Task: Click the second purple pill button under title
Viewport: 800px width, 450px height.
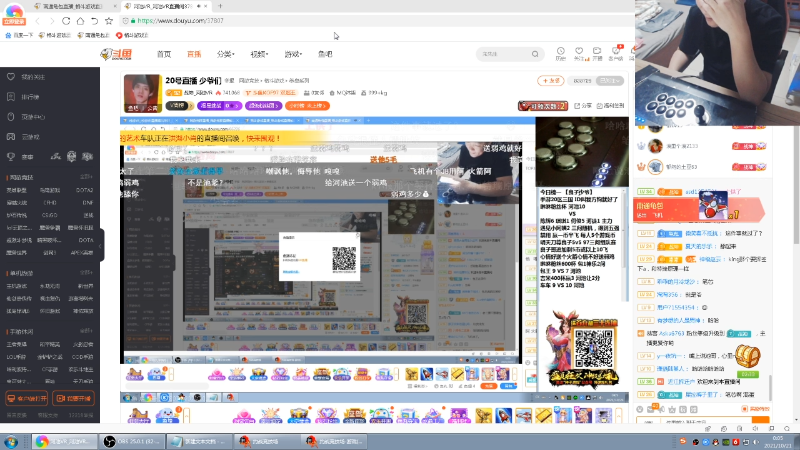Action: click(x=263, y=106)
